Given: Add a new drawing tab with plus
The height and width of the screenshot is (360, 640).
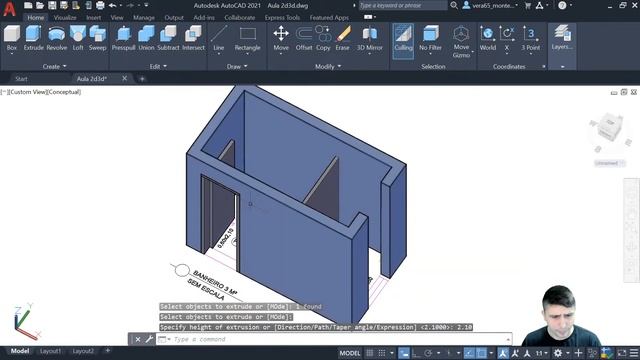Looking at the screenshot, I should [142, 79].
